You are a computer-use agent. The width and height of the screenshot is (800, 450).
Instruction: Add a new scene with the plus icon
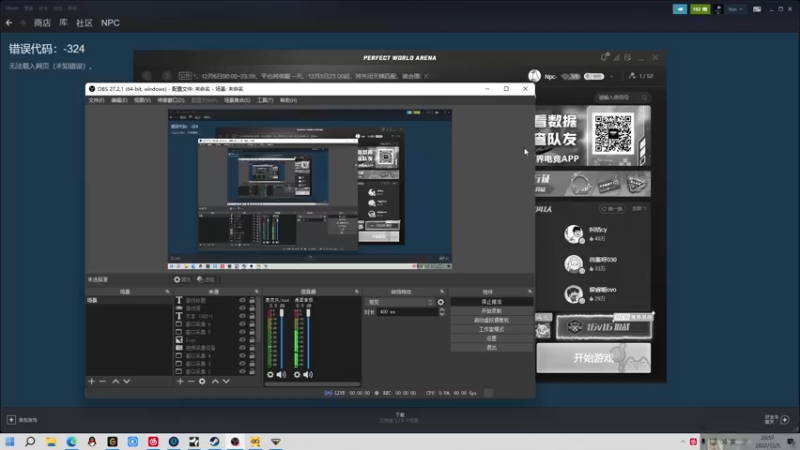tap(91, 381)
